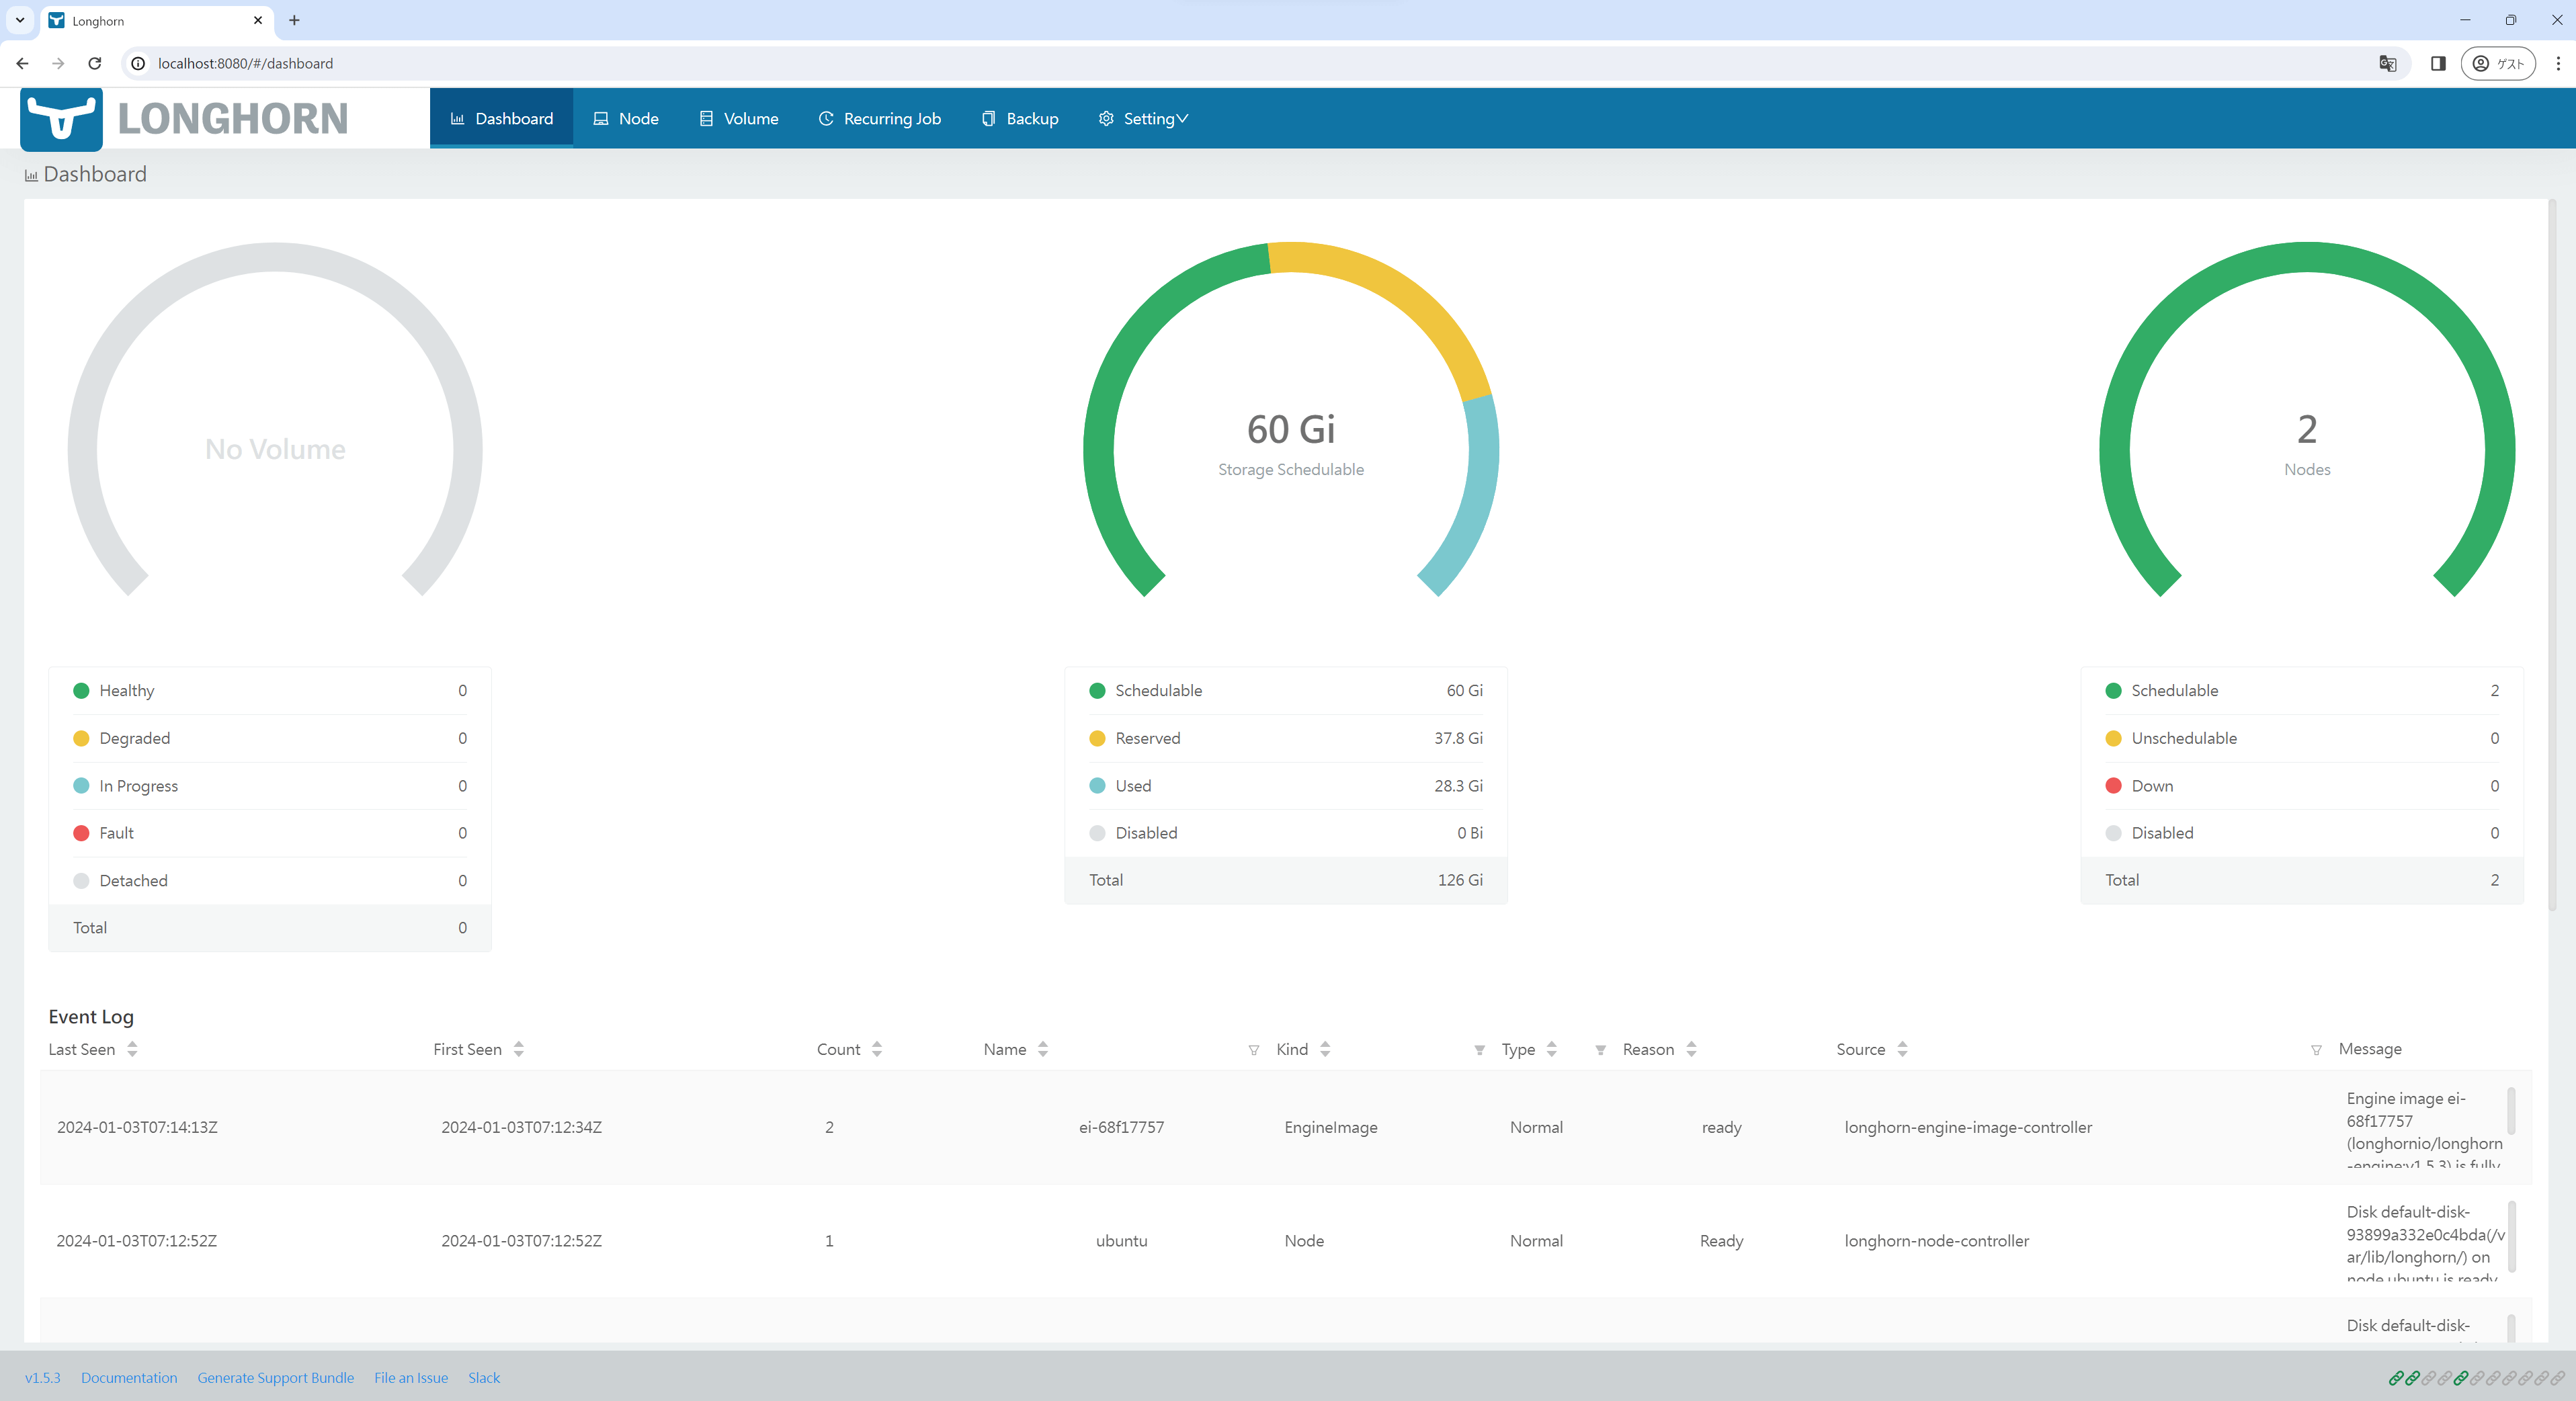The width and height of the screenshot is (2576, 1401).
Task: Open browser three-dot menu
Action: tap(2558, 63)
